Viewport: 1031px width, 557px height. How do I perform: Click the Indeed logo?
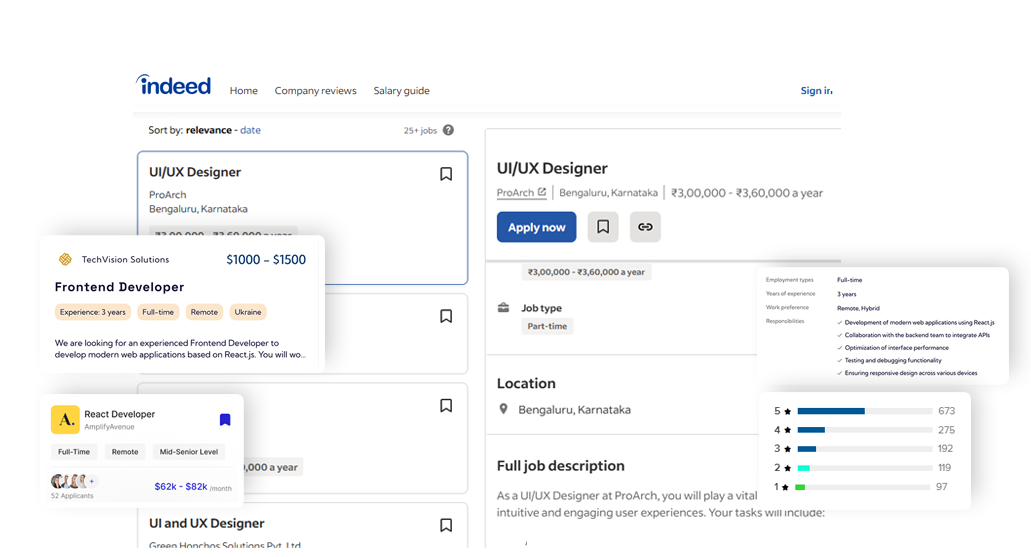[174, 86]
